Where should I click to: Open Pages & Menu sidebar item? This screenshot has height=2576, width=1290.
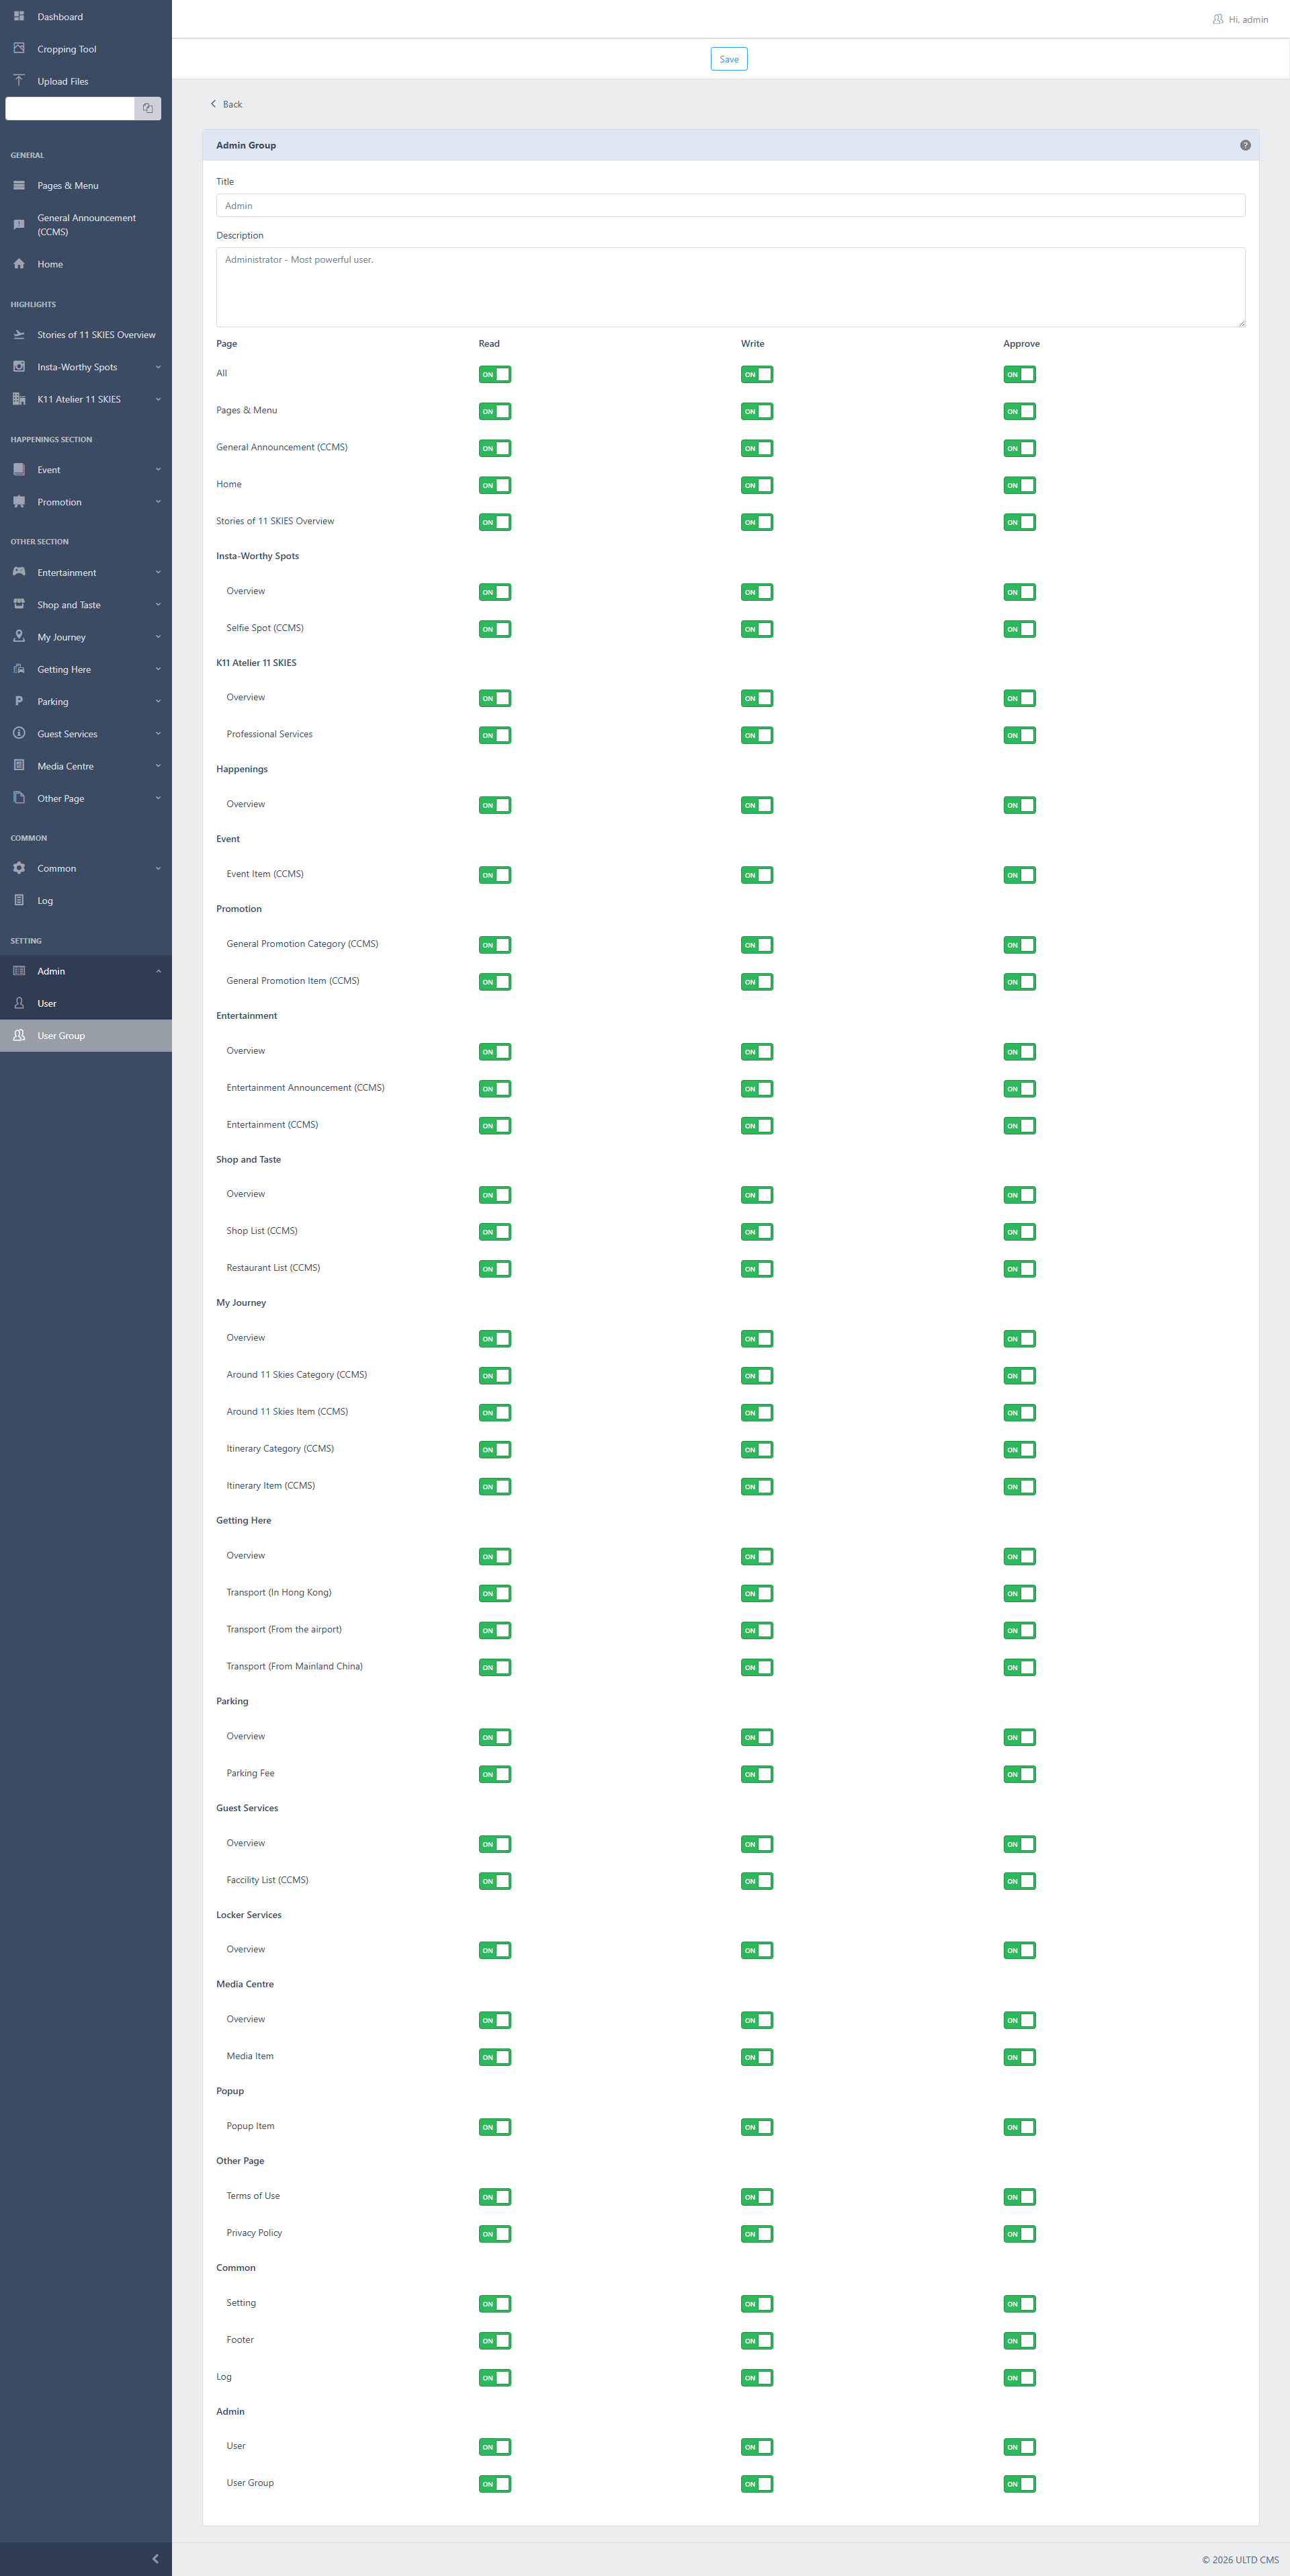pyautogui.click(x=67, y=185)
